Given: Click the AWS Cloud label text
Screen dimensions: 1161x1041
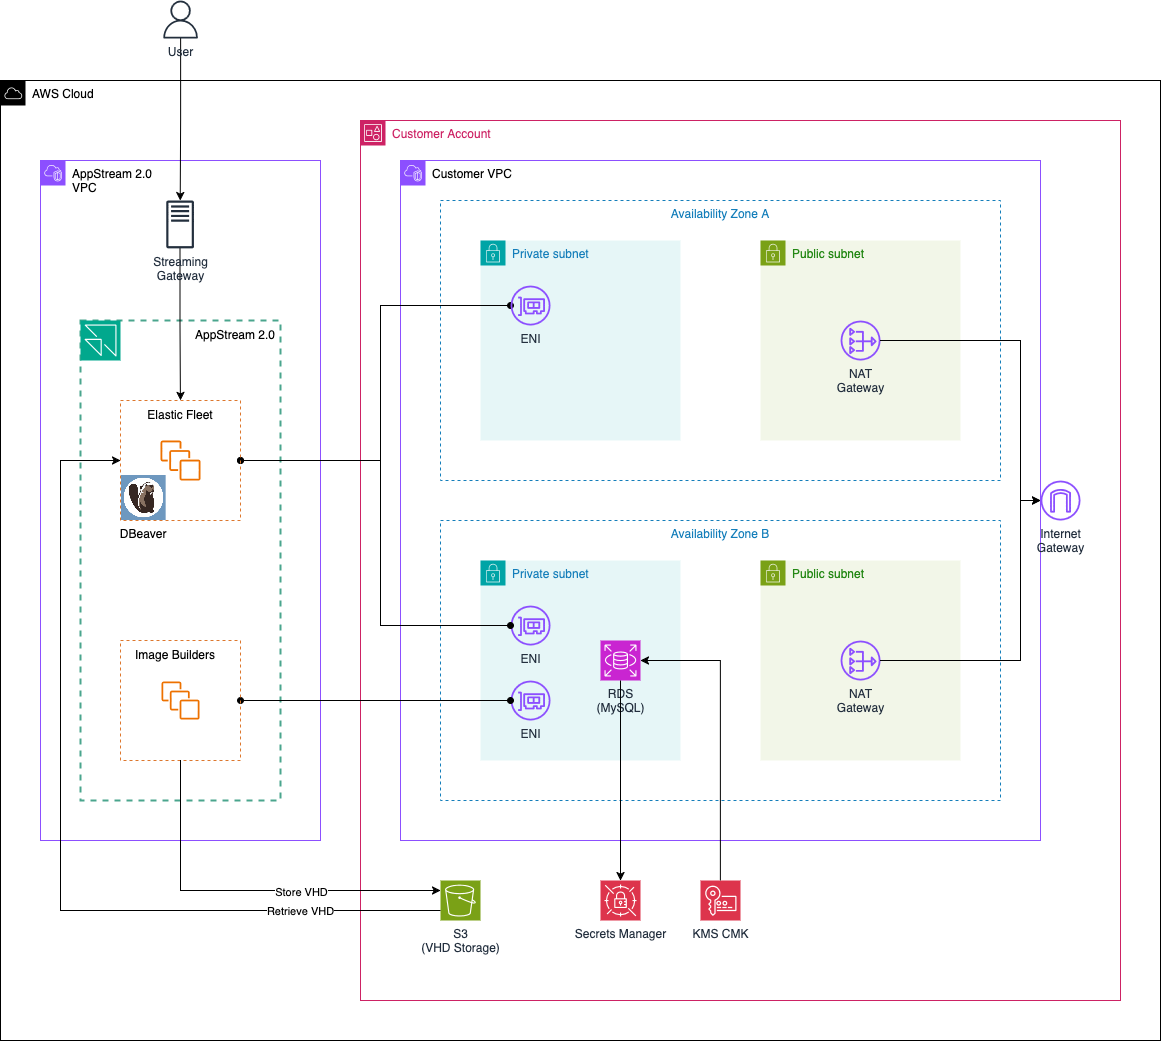Looking at the screenshot, I should click(62, 93).
